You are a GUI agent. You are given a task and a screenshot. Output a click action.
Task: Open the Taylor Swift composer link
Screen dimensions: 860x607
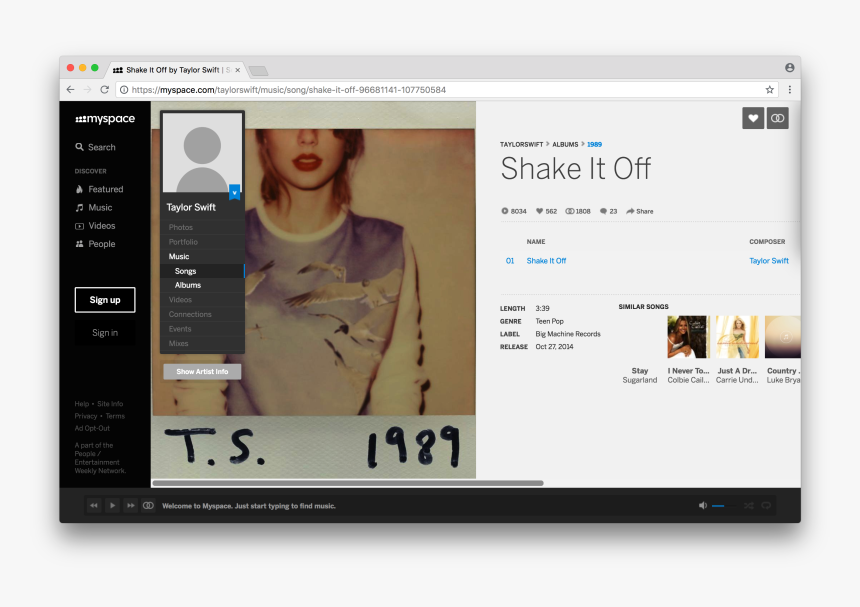[x=769, y=261]
